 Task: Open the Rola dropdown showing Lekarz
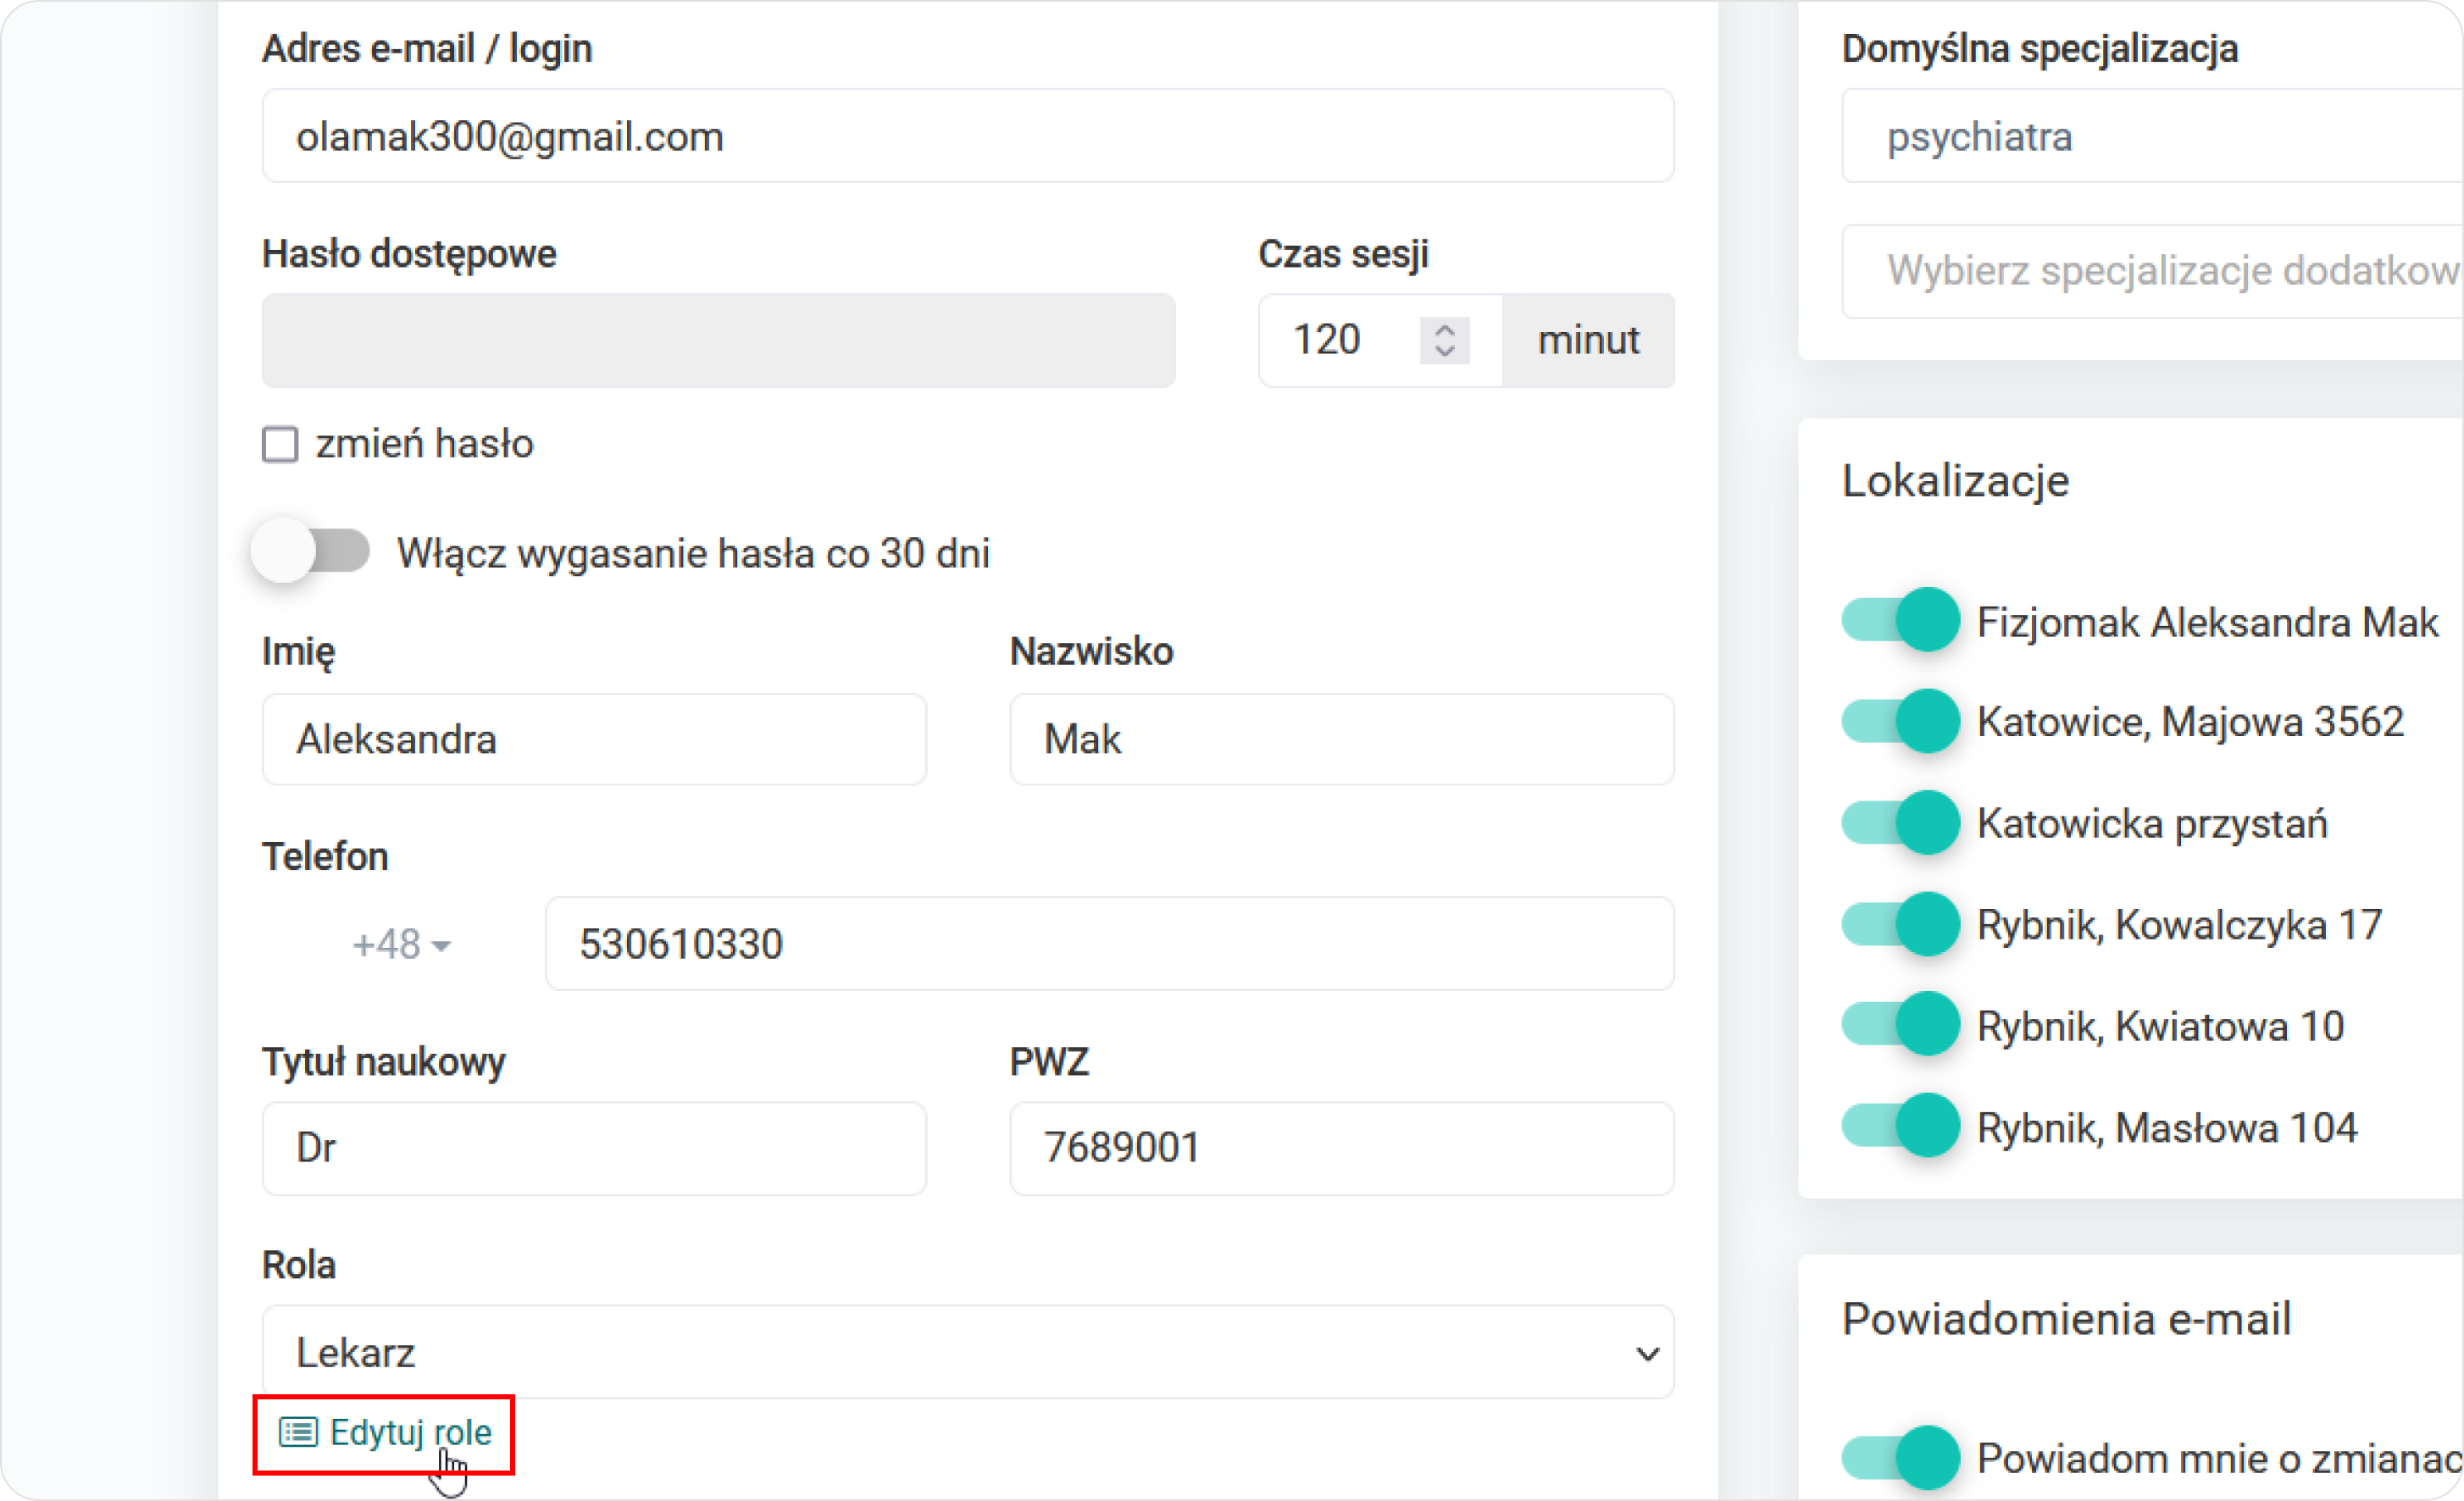click(x=968, y=1352)
